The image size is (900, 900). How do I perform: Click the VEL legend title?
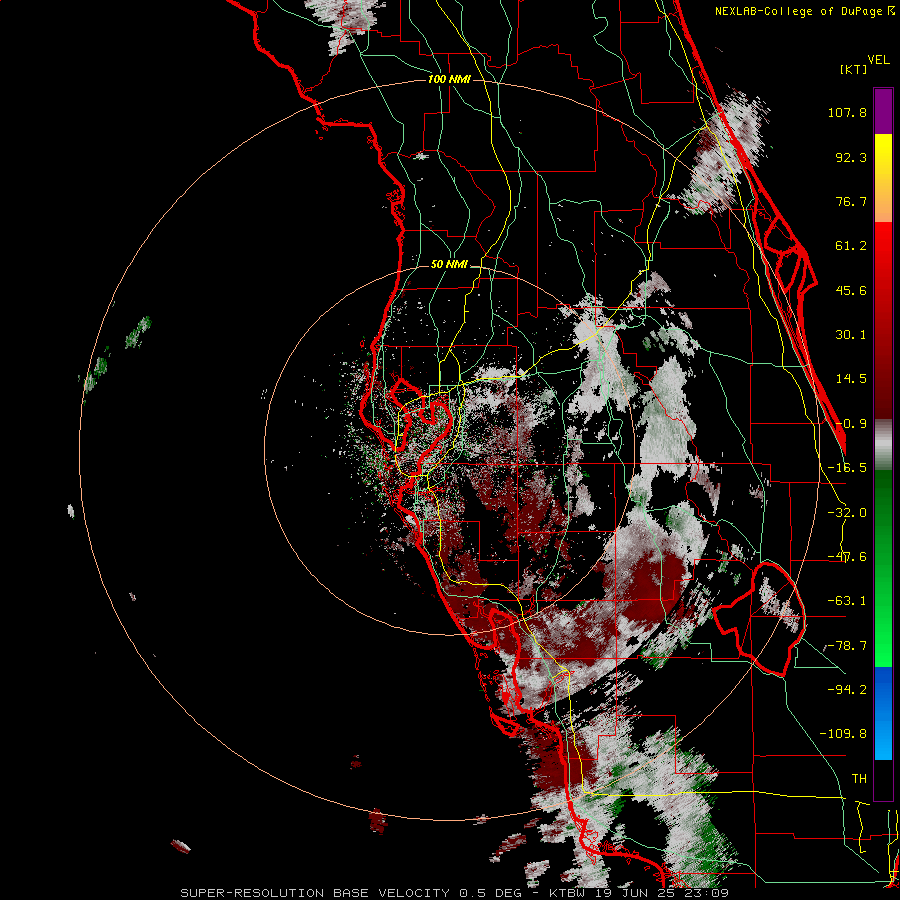pos(878,60)
